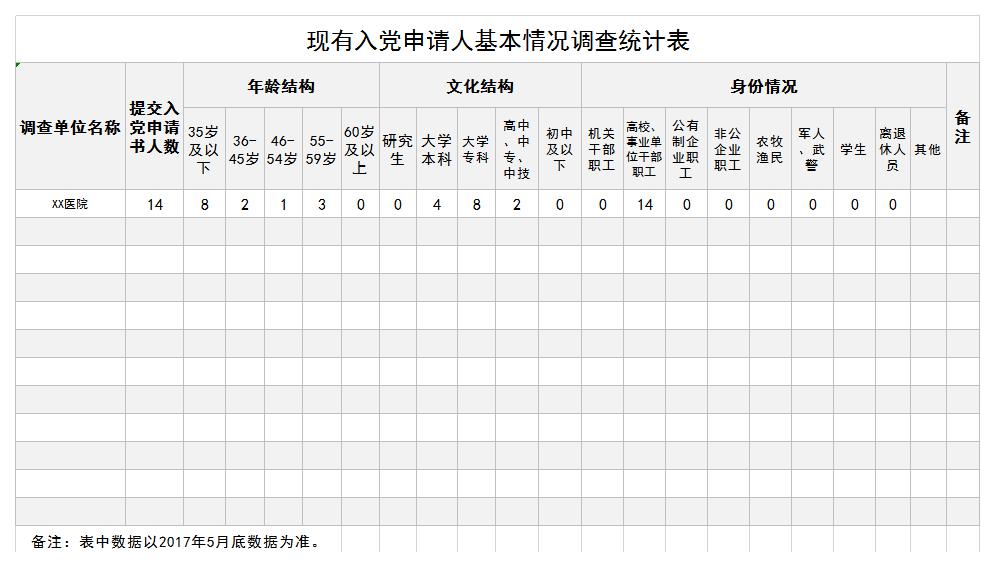Click the 60岁及以上 column header
The width and height of the screenshot is (995, 567).
click(360, 149)
